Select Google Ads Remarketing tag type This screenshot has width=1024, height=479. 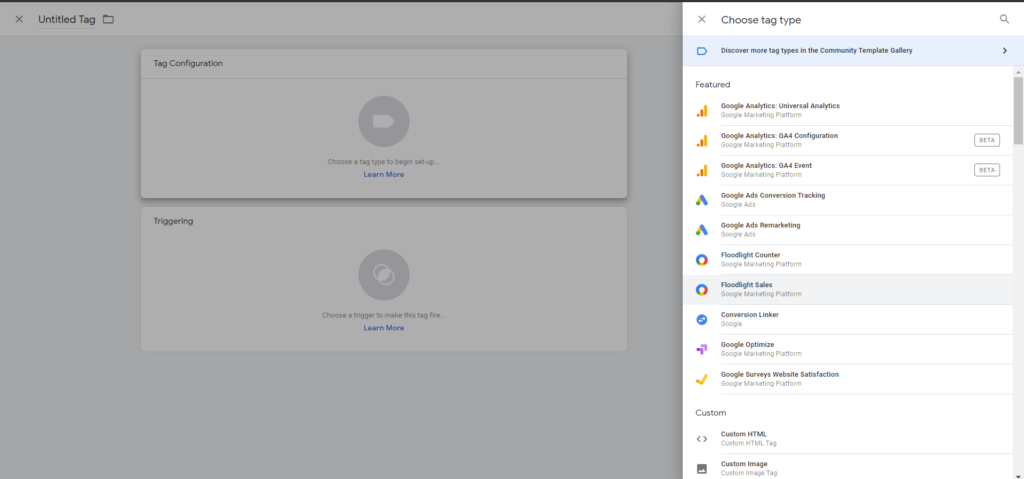[848, 230]
